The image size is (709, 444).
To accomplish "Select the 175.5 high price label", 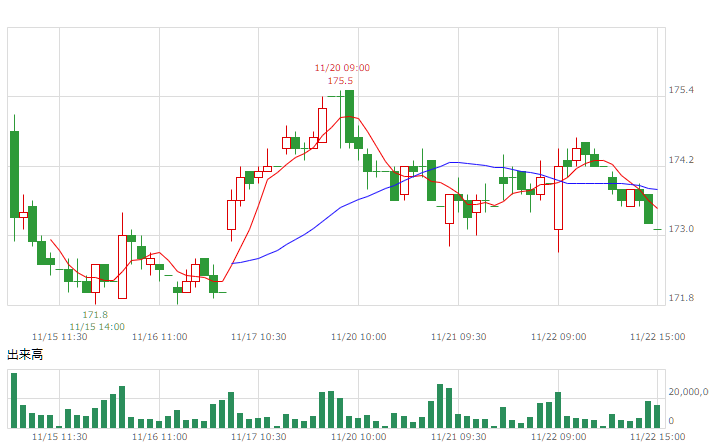I will tap(340, 81).
